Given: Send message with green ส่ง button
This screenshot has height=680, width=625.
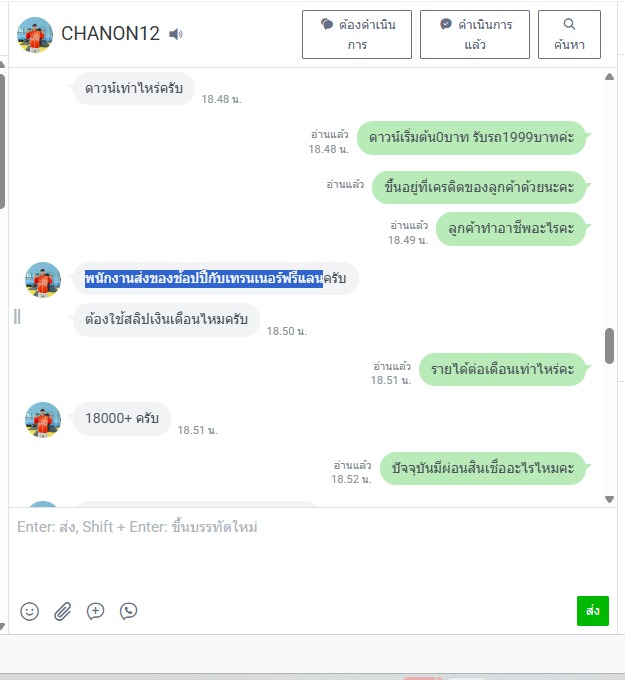Looking at the screenshot, I should pyautogui.click(x=593, y=611).
